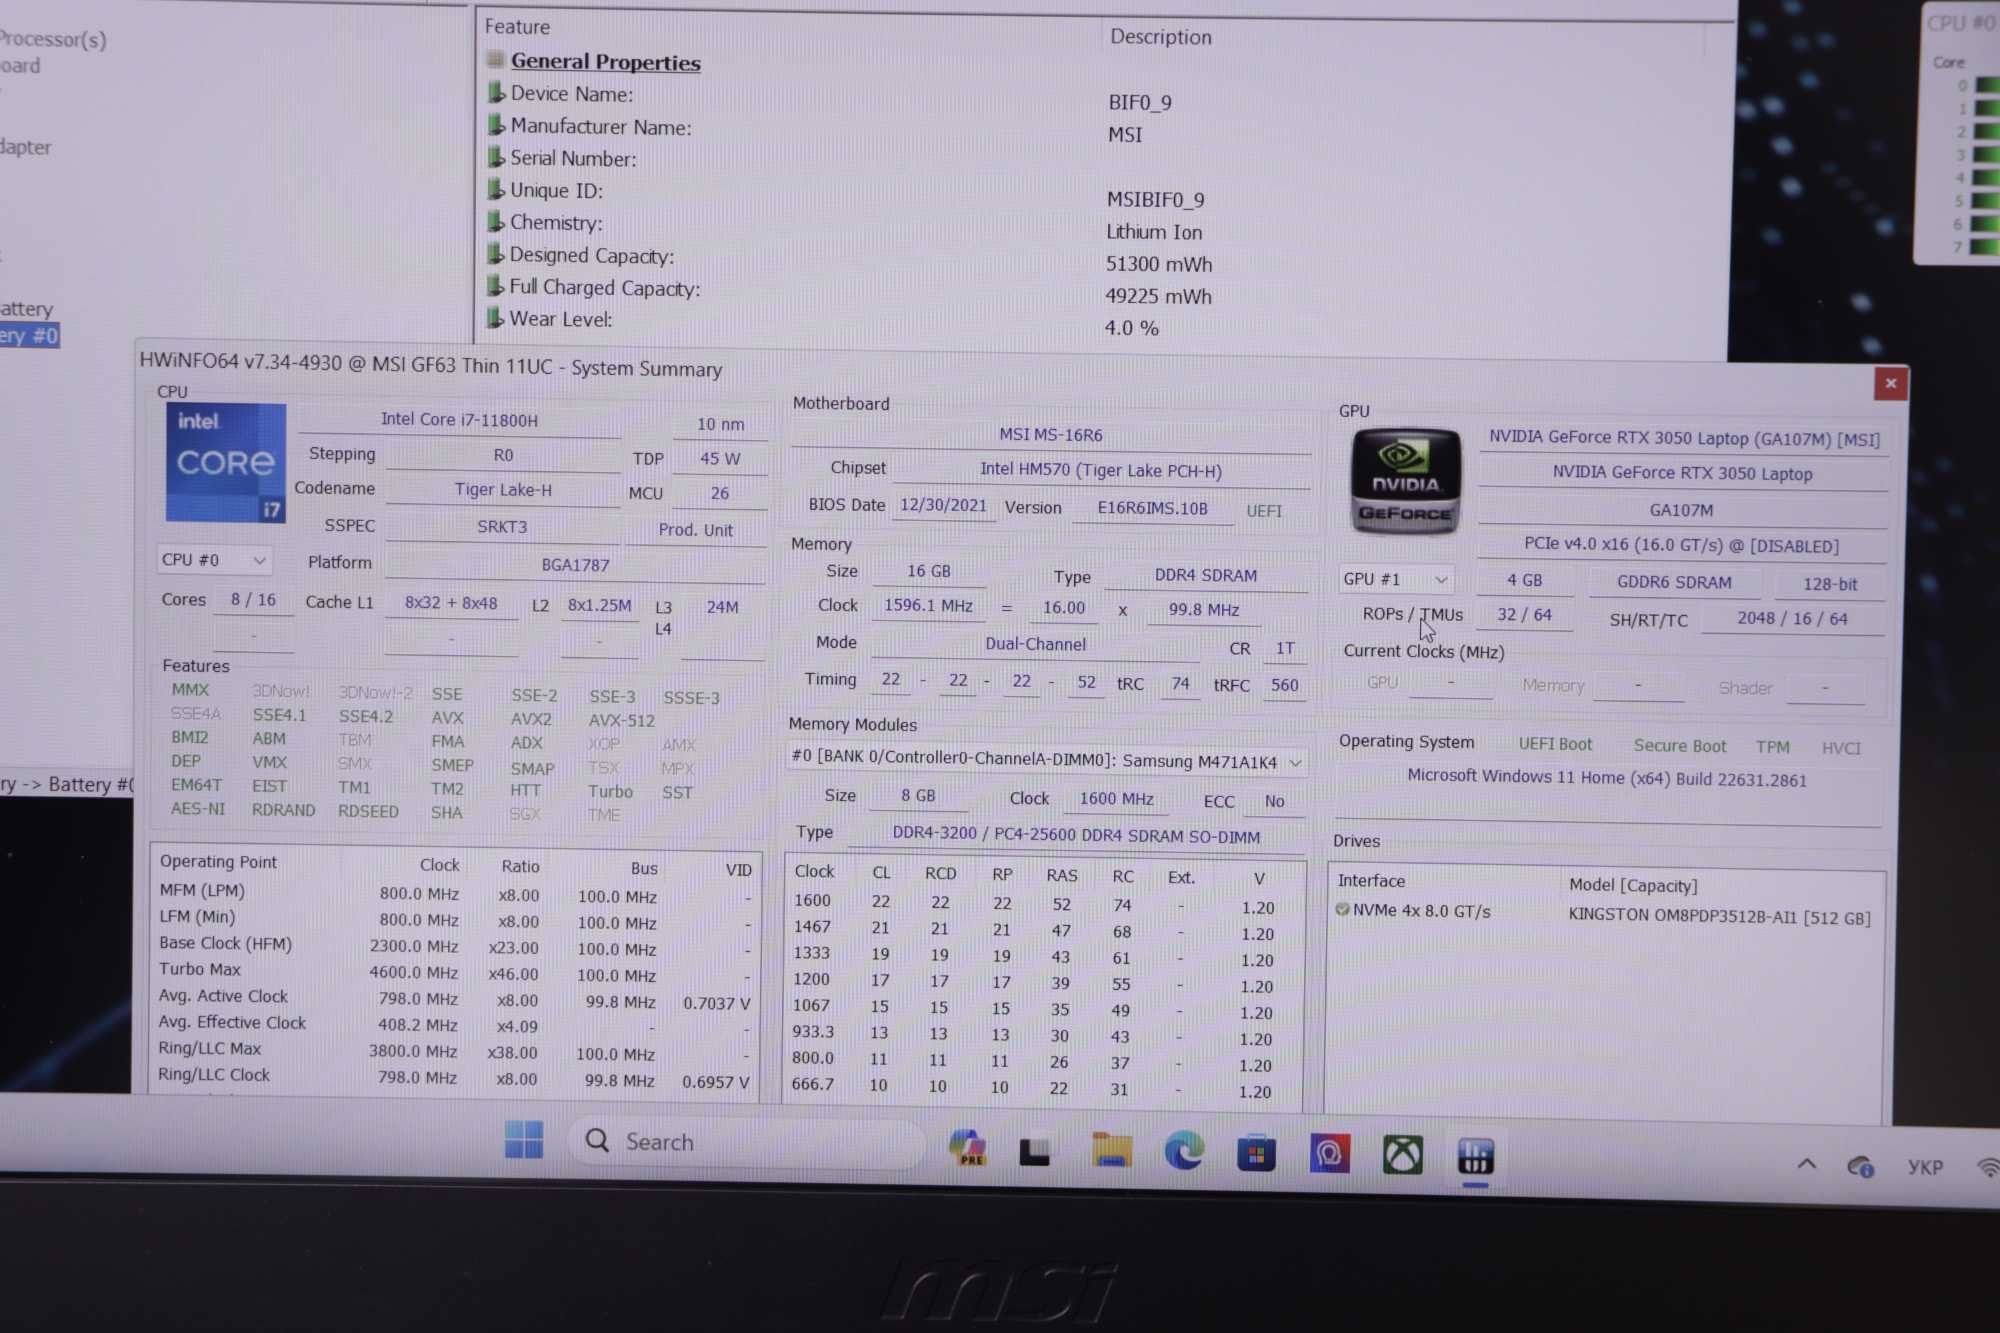Click the BGA1787 platform value
The width and height of the screenshot is (2000, 1333).
[575, 565]
